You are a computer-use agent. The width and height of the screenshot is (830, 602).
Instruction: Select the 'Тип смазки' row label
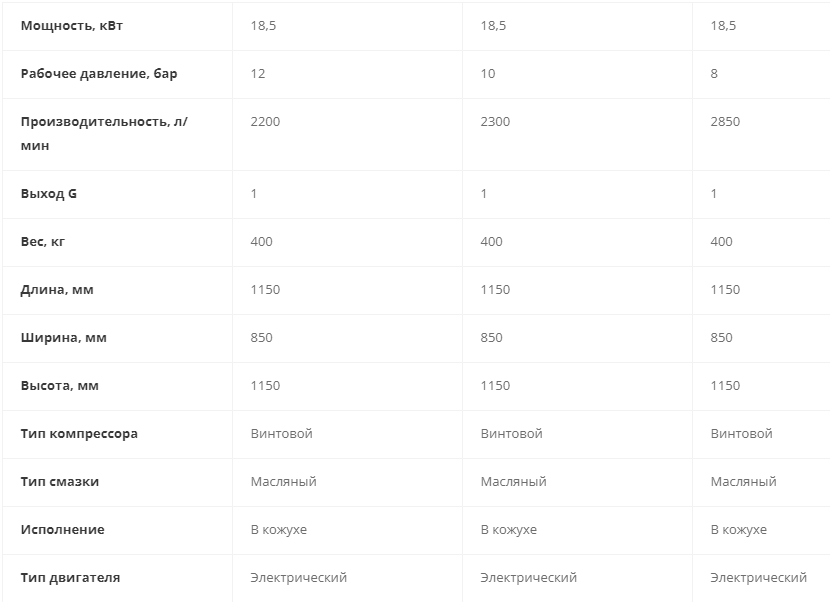coord(59,482)
